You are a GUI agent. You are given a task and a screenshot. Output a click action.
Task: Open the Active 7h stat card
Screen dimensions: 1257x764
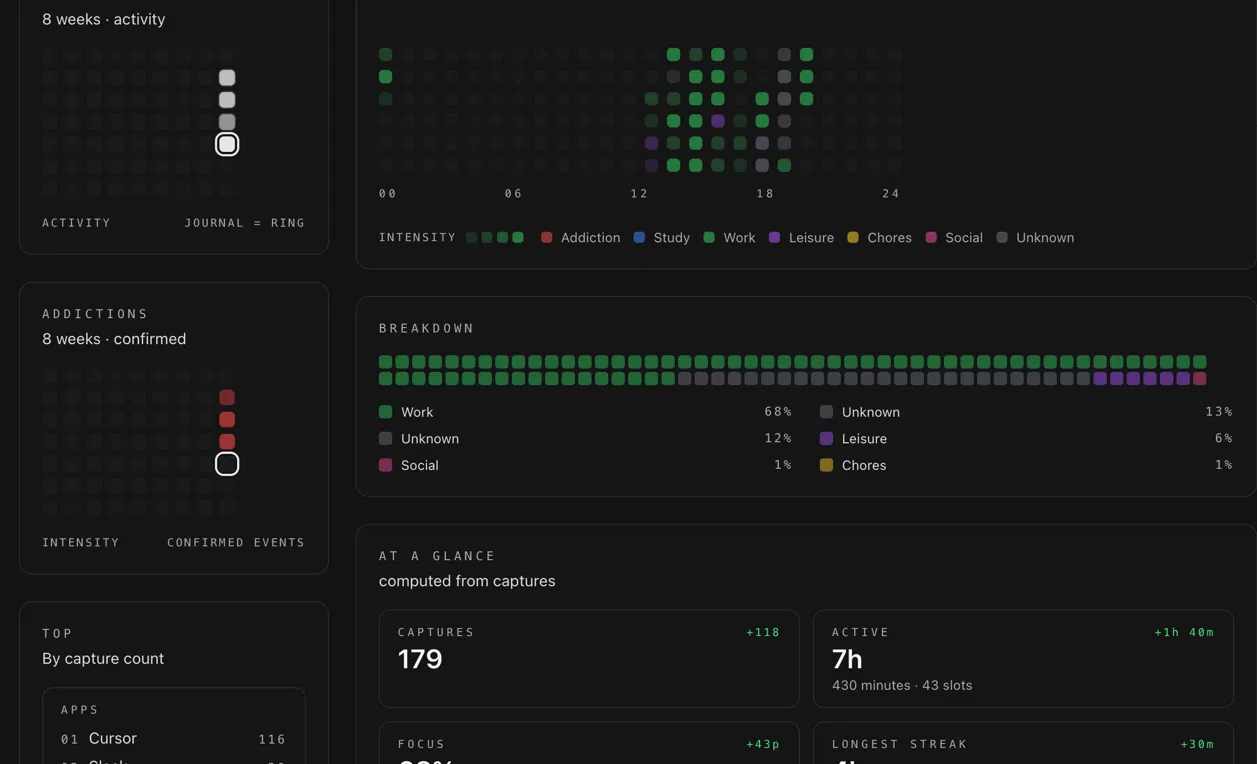coord(1022,658)
